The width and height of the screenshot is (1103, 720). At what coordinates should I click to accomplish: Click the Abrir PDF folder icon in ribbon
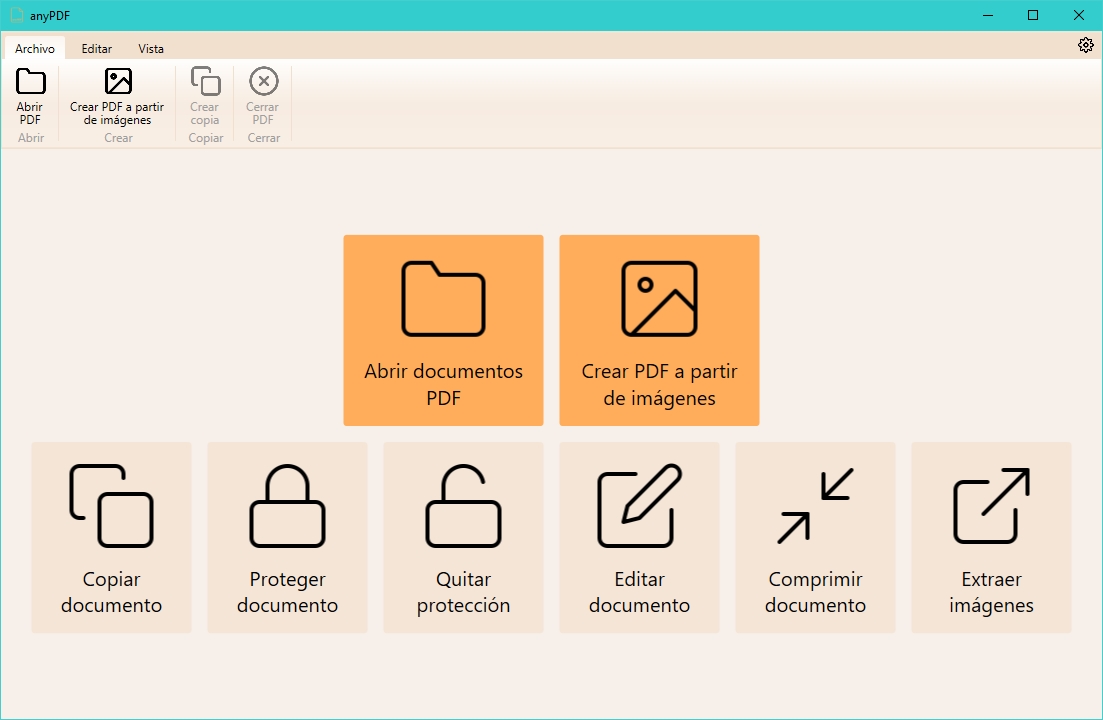(x=30, y=82)
